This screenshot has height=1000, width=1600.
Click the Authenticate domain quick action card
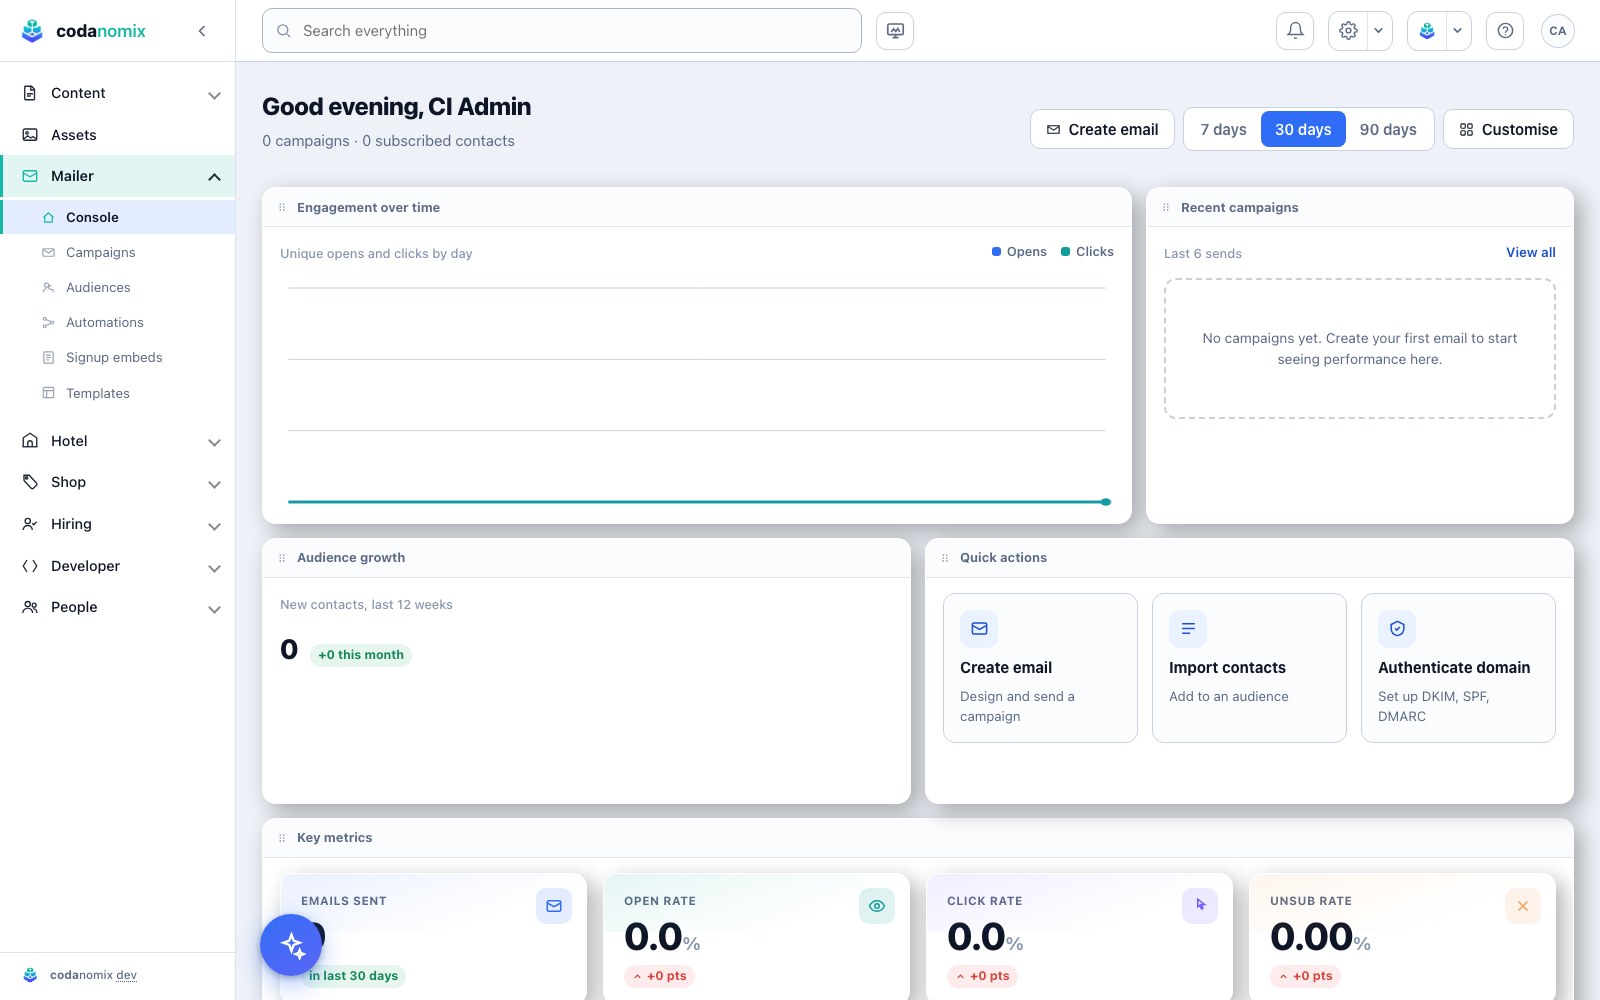pos(1458,668)
